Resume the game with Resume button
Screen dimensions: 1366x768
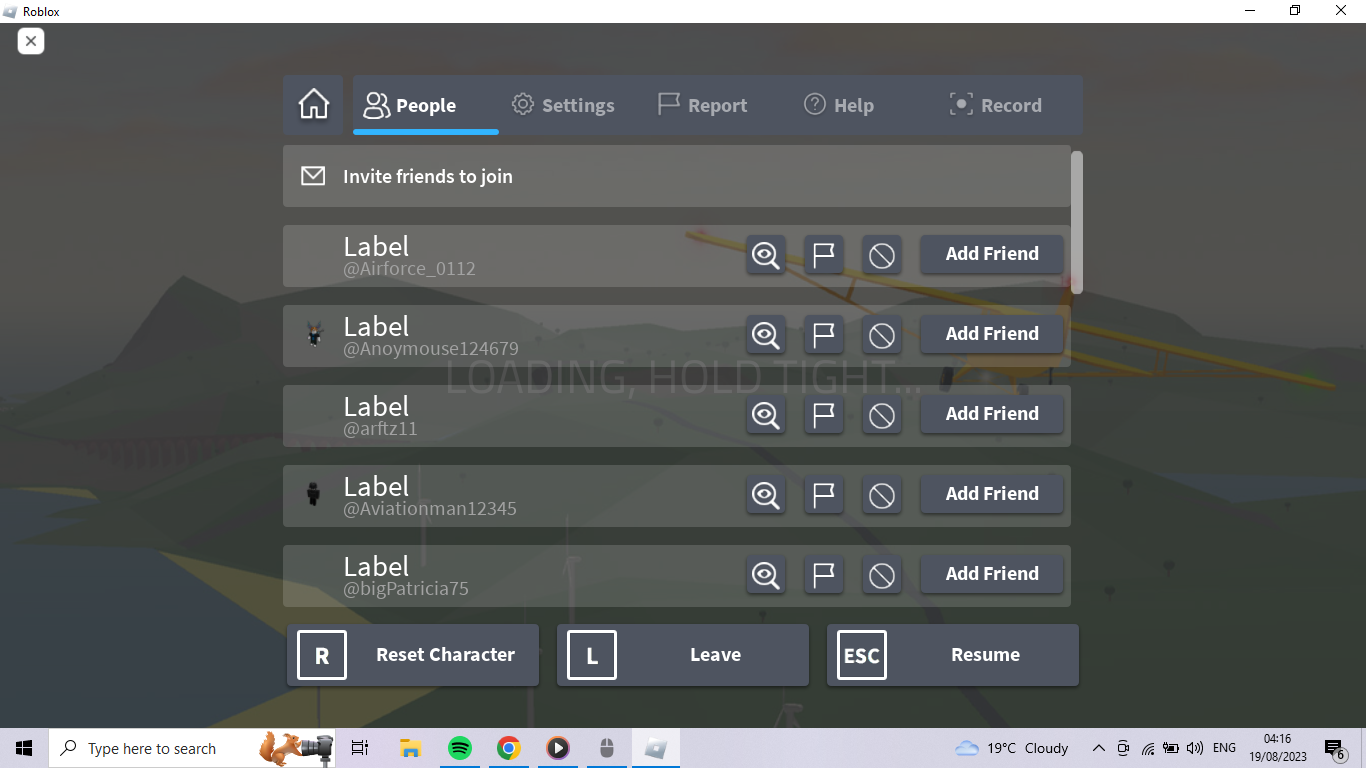(x=953, y=655)
